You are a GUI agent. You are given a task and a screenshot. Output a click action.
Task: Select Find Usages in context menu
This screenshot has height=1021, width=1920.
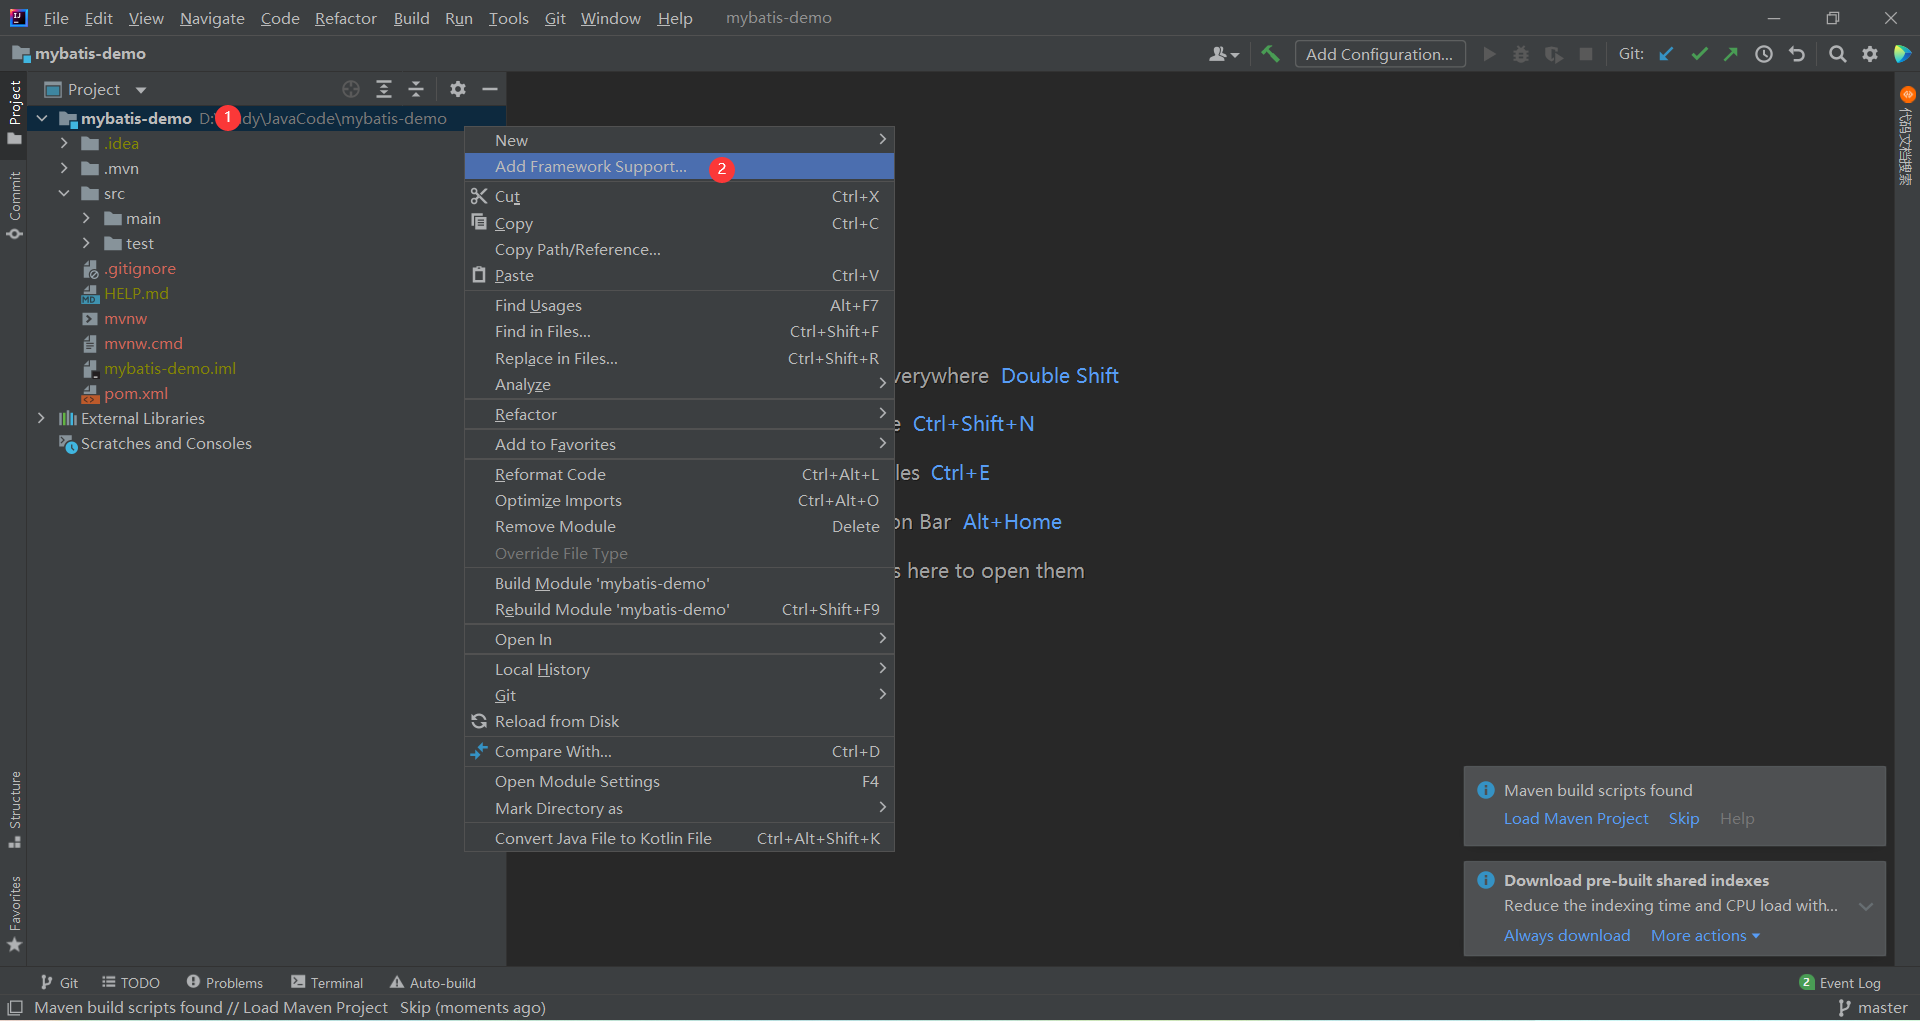pyautogui.click(x=679, y=305)
